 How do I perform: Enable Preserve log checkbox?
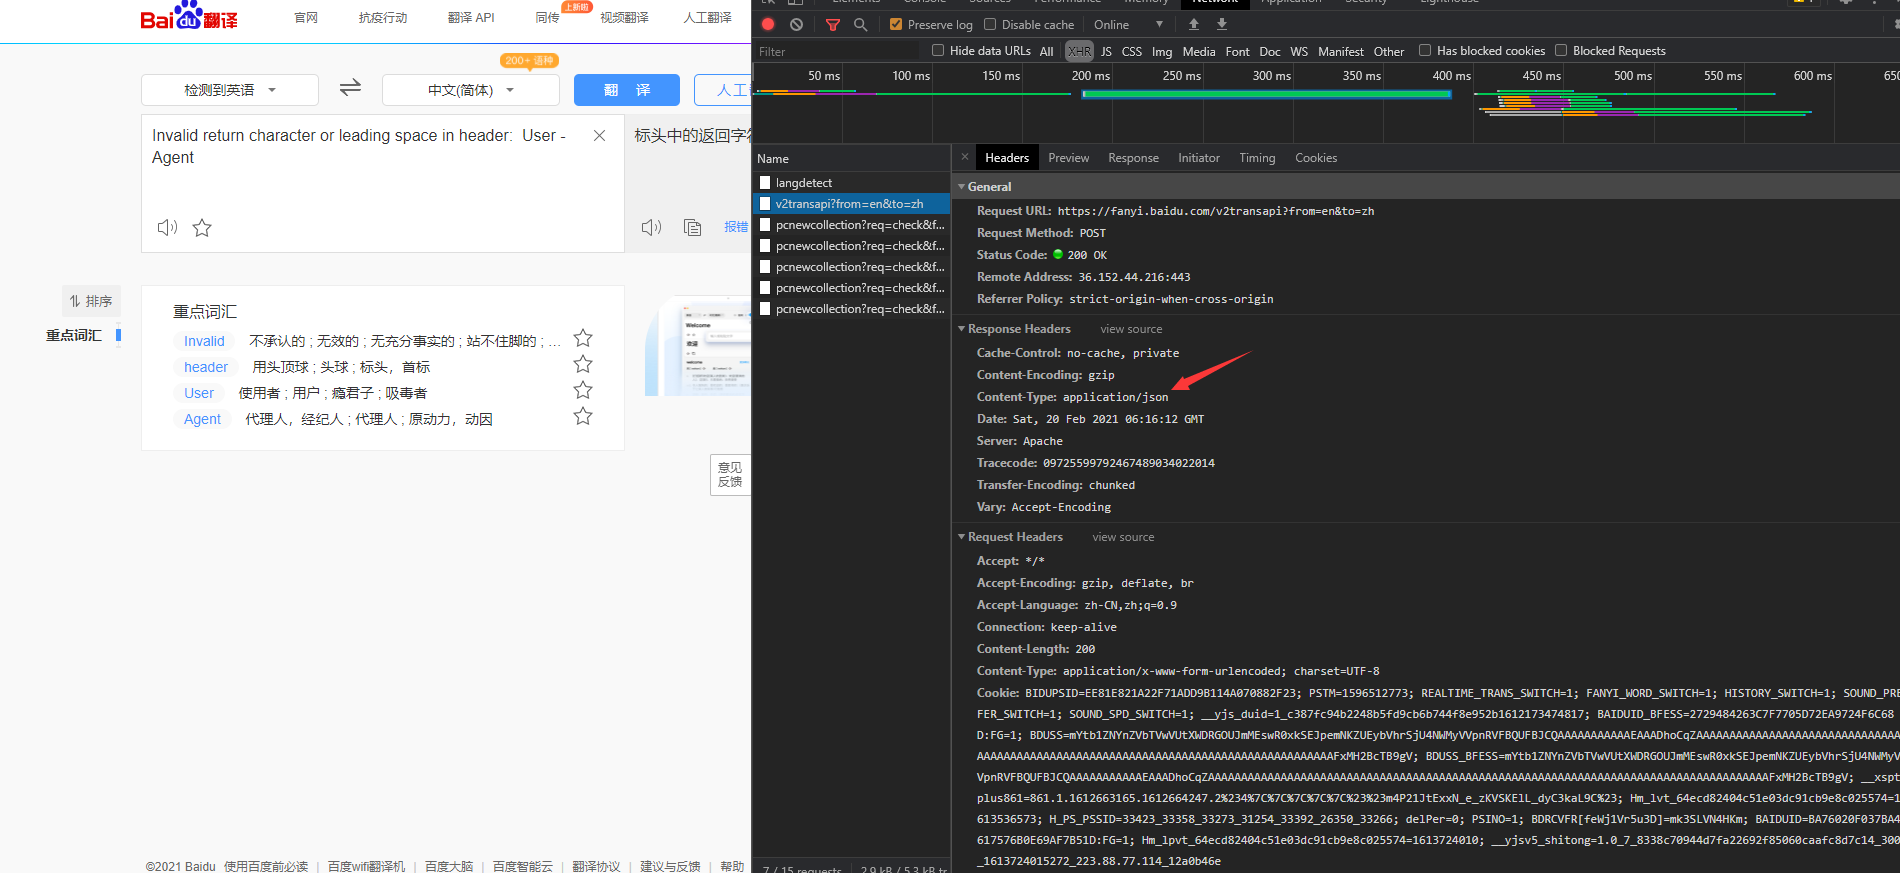(x=896, y=24)
